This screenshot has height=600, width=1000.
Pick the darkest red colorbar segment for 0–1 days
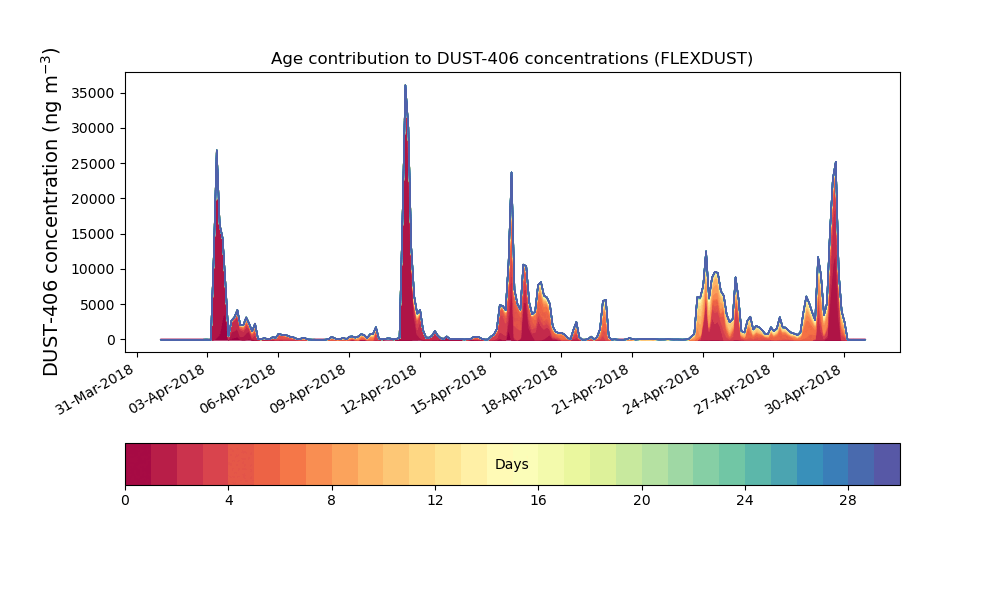pyautogui.click(x=138, y=464)
